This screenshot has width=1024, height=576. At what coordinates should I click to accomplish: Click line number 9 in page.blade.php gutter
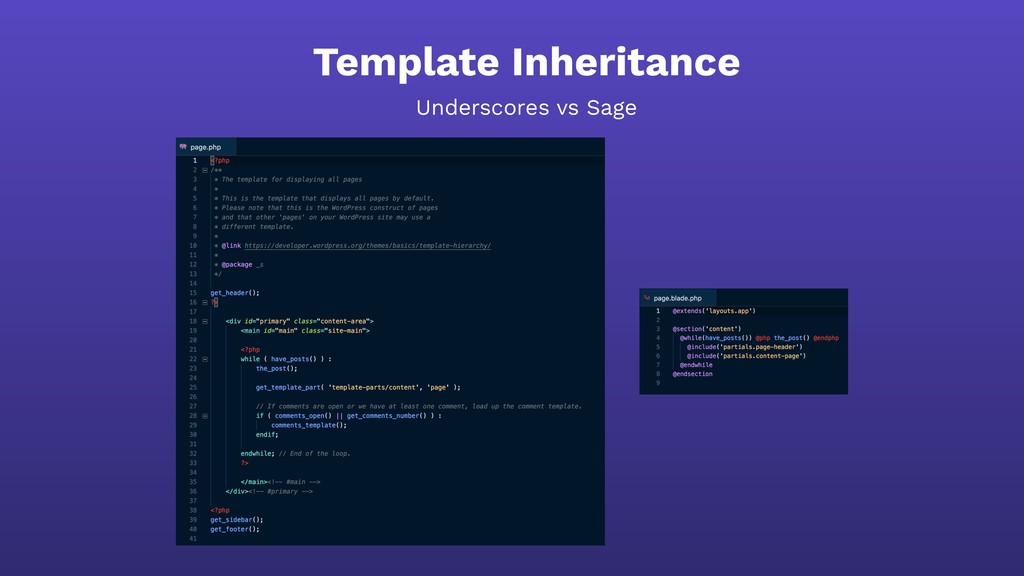coord(658,383)
